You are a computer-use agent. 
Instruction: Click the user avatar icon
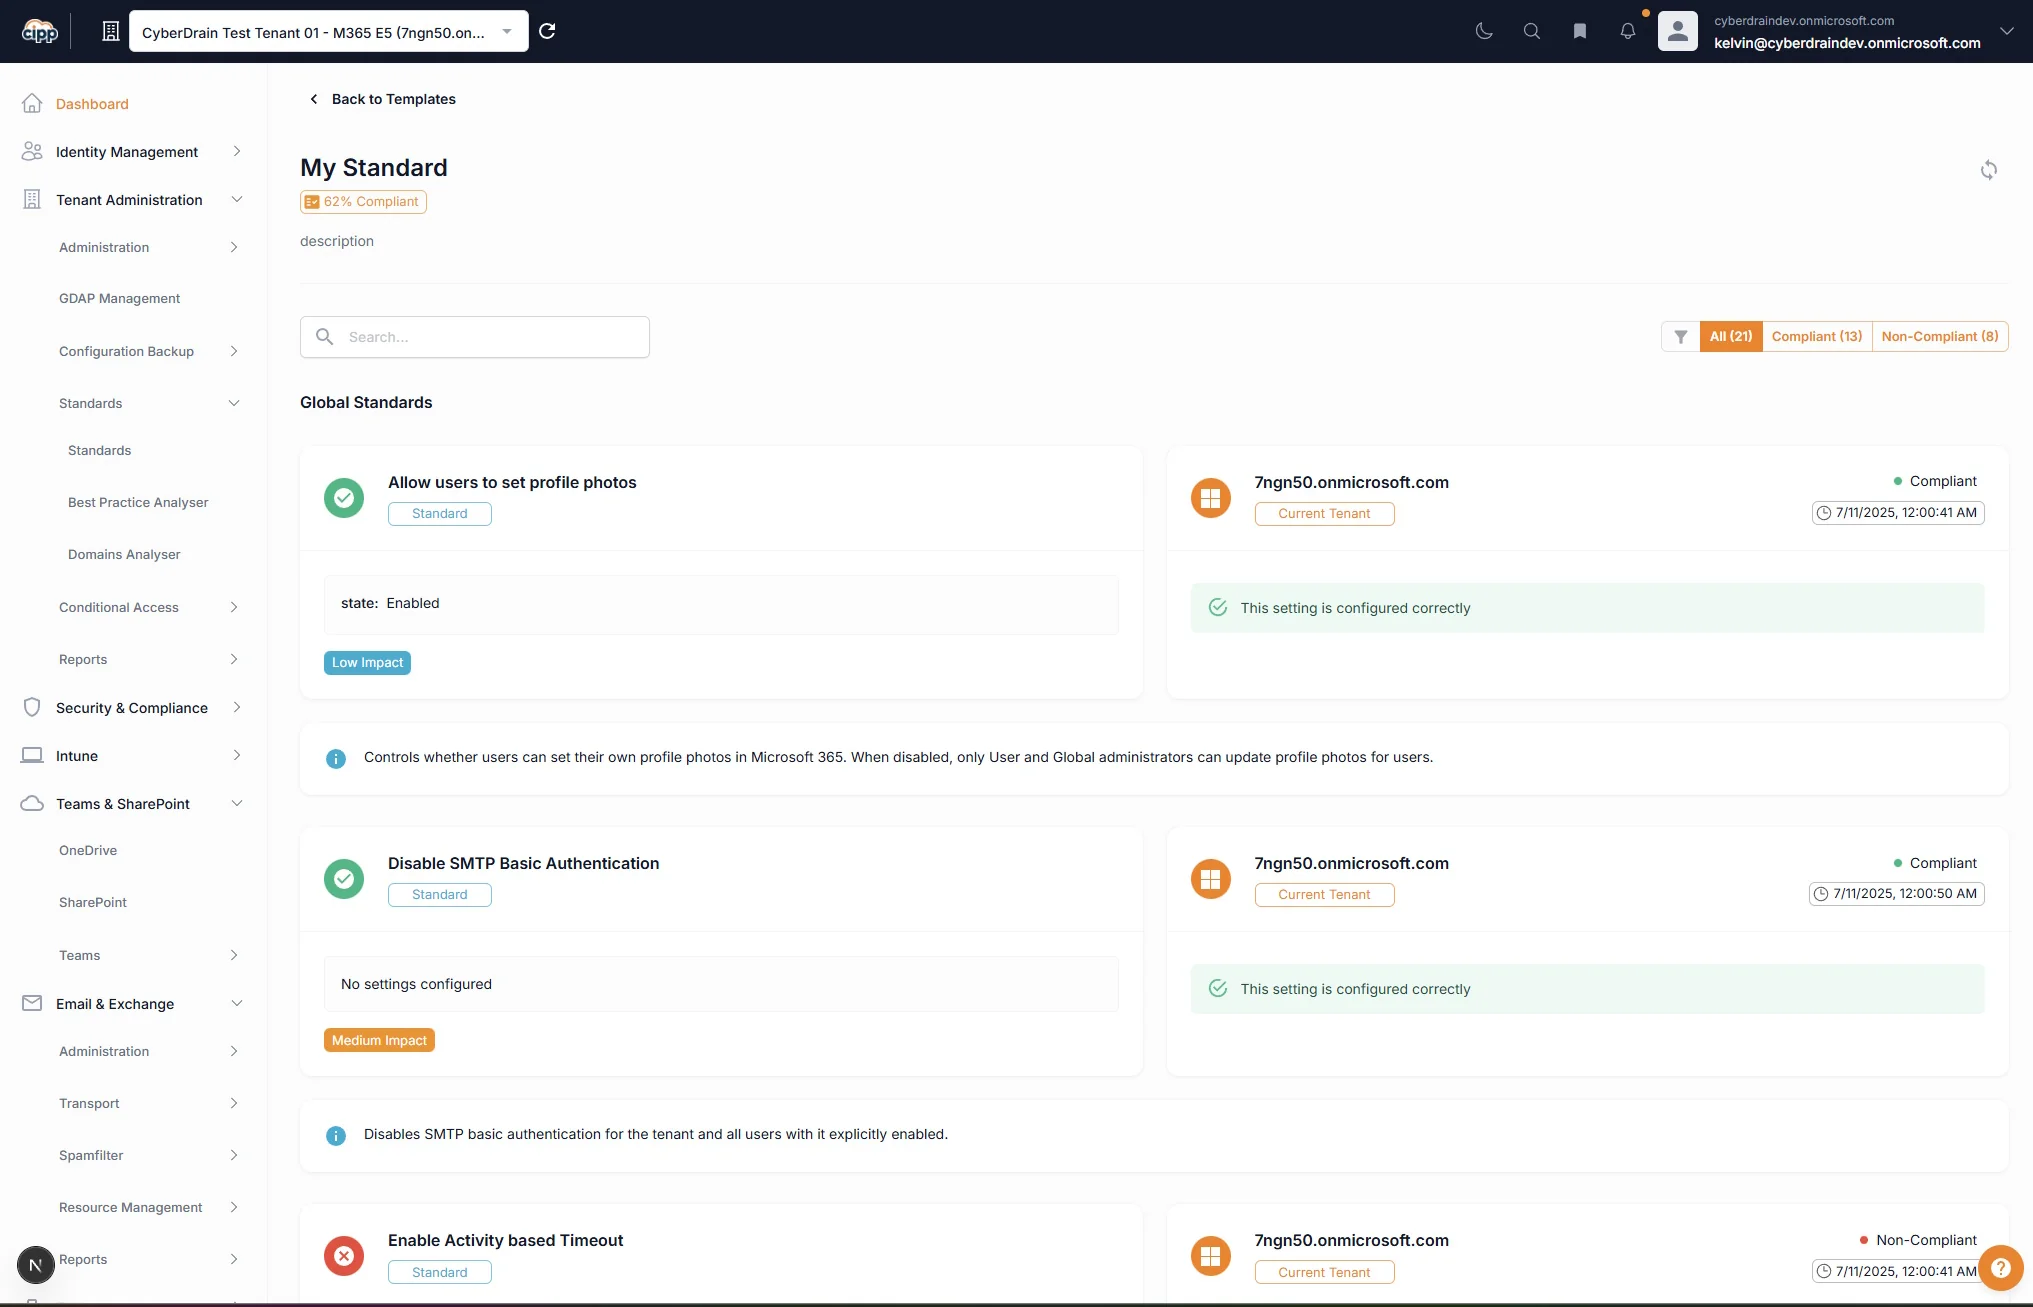point(1678,31)
